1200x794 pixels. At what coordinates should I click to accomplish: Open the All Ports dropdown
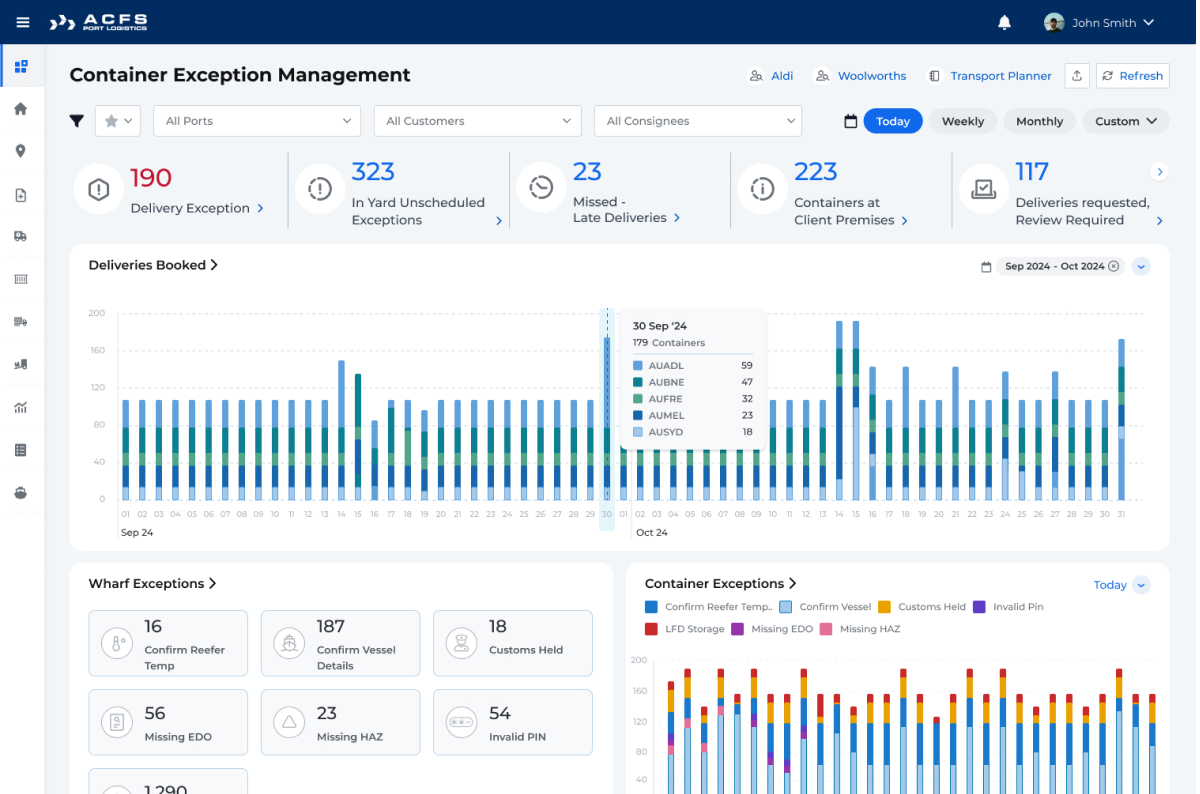coord(257,121)
